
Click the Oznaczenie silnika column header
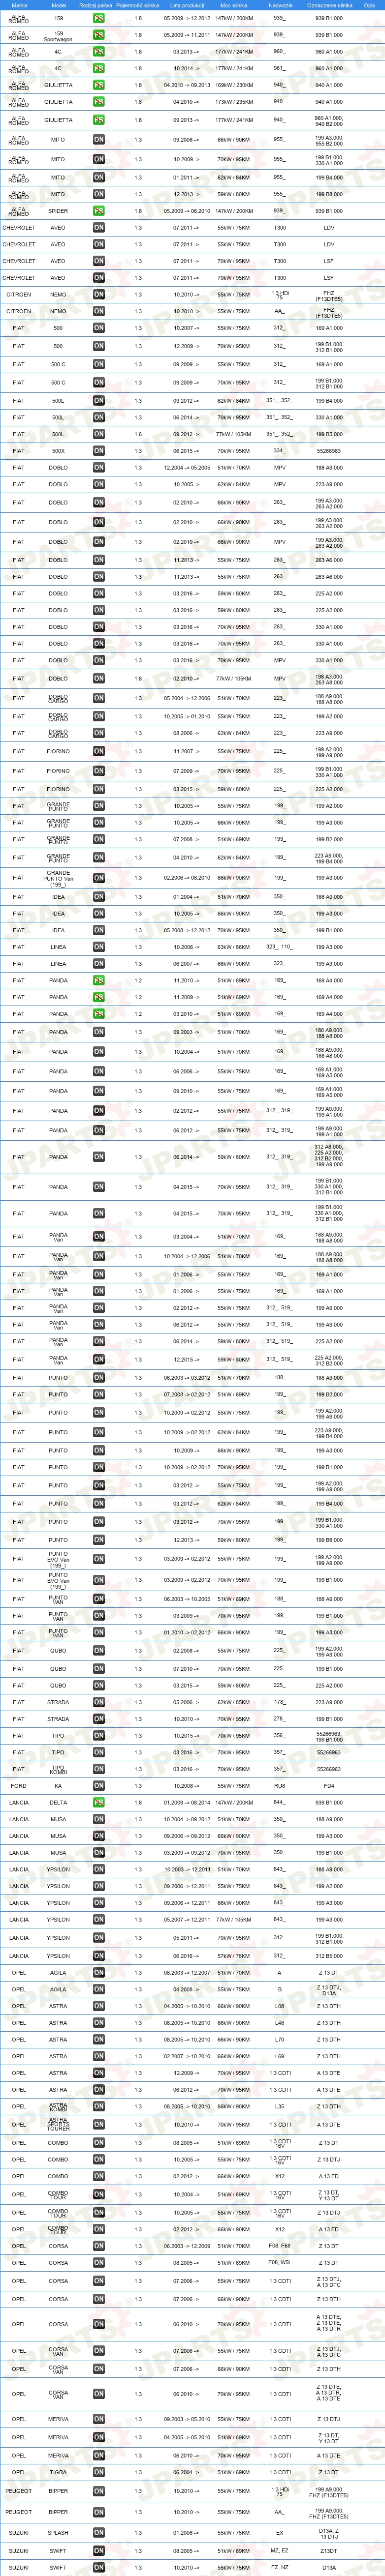point(329,5)
